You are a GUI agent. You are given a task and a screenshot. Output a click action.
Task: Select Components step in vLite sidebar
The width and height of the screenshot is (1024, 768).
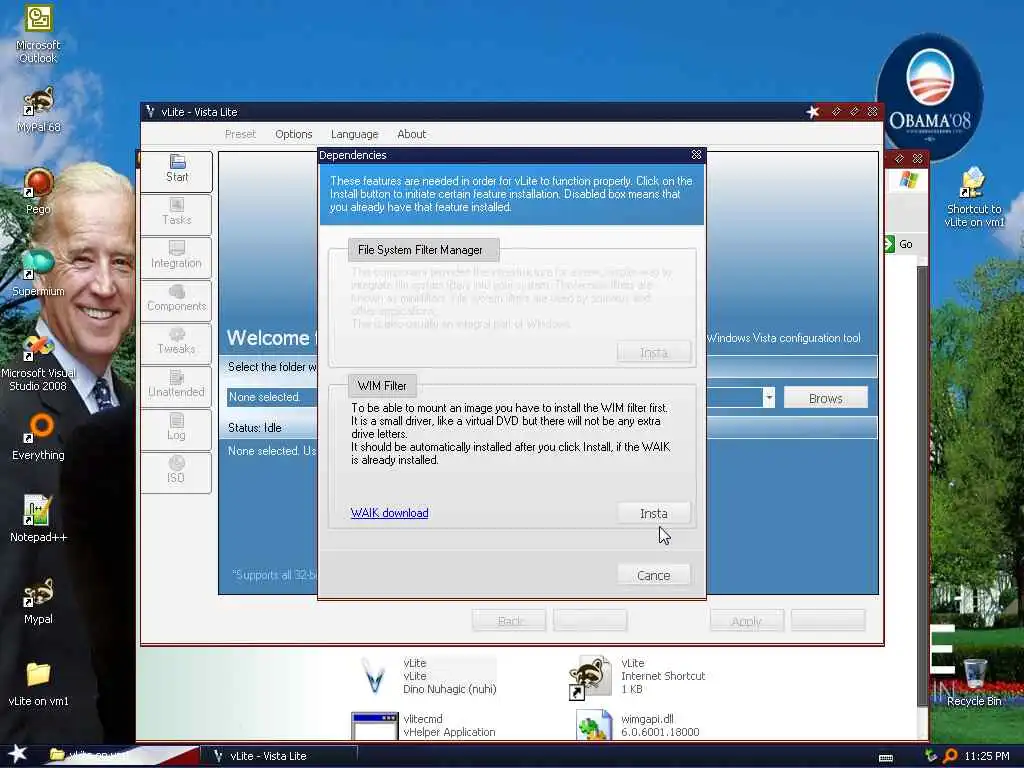[176, 300]
